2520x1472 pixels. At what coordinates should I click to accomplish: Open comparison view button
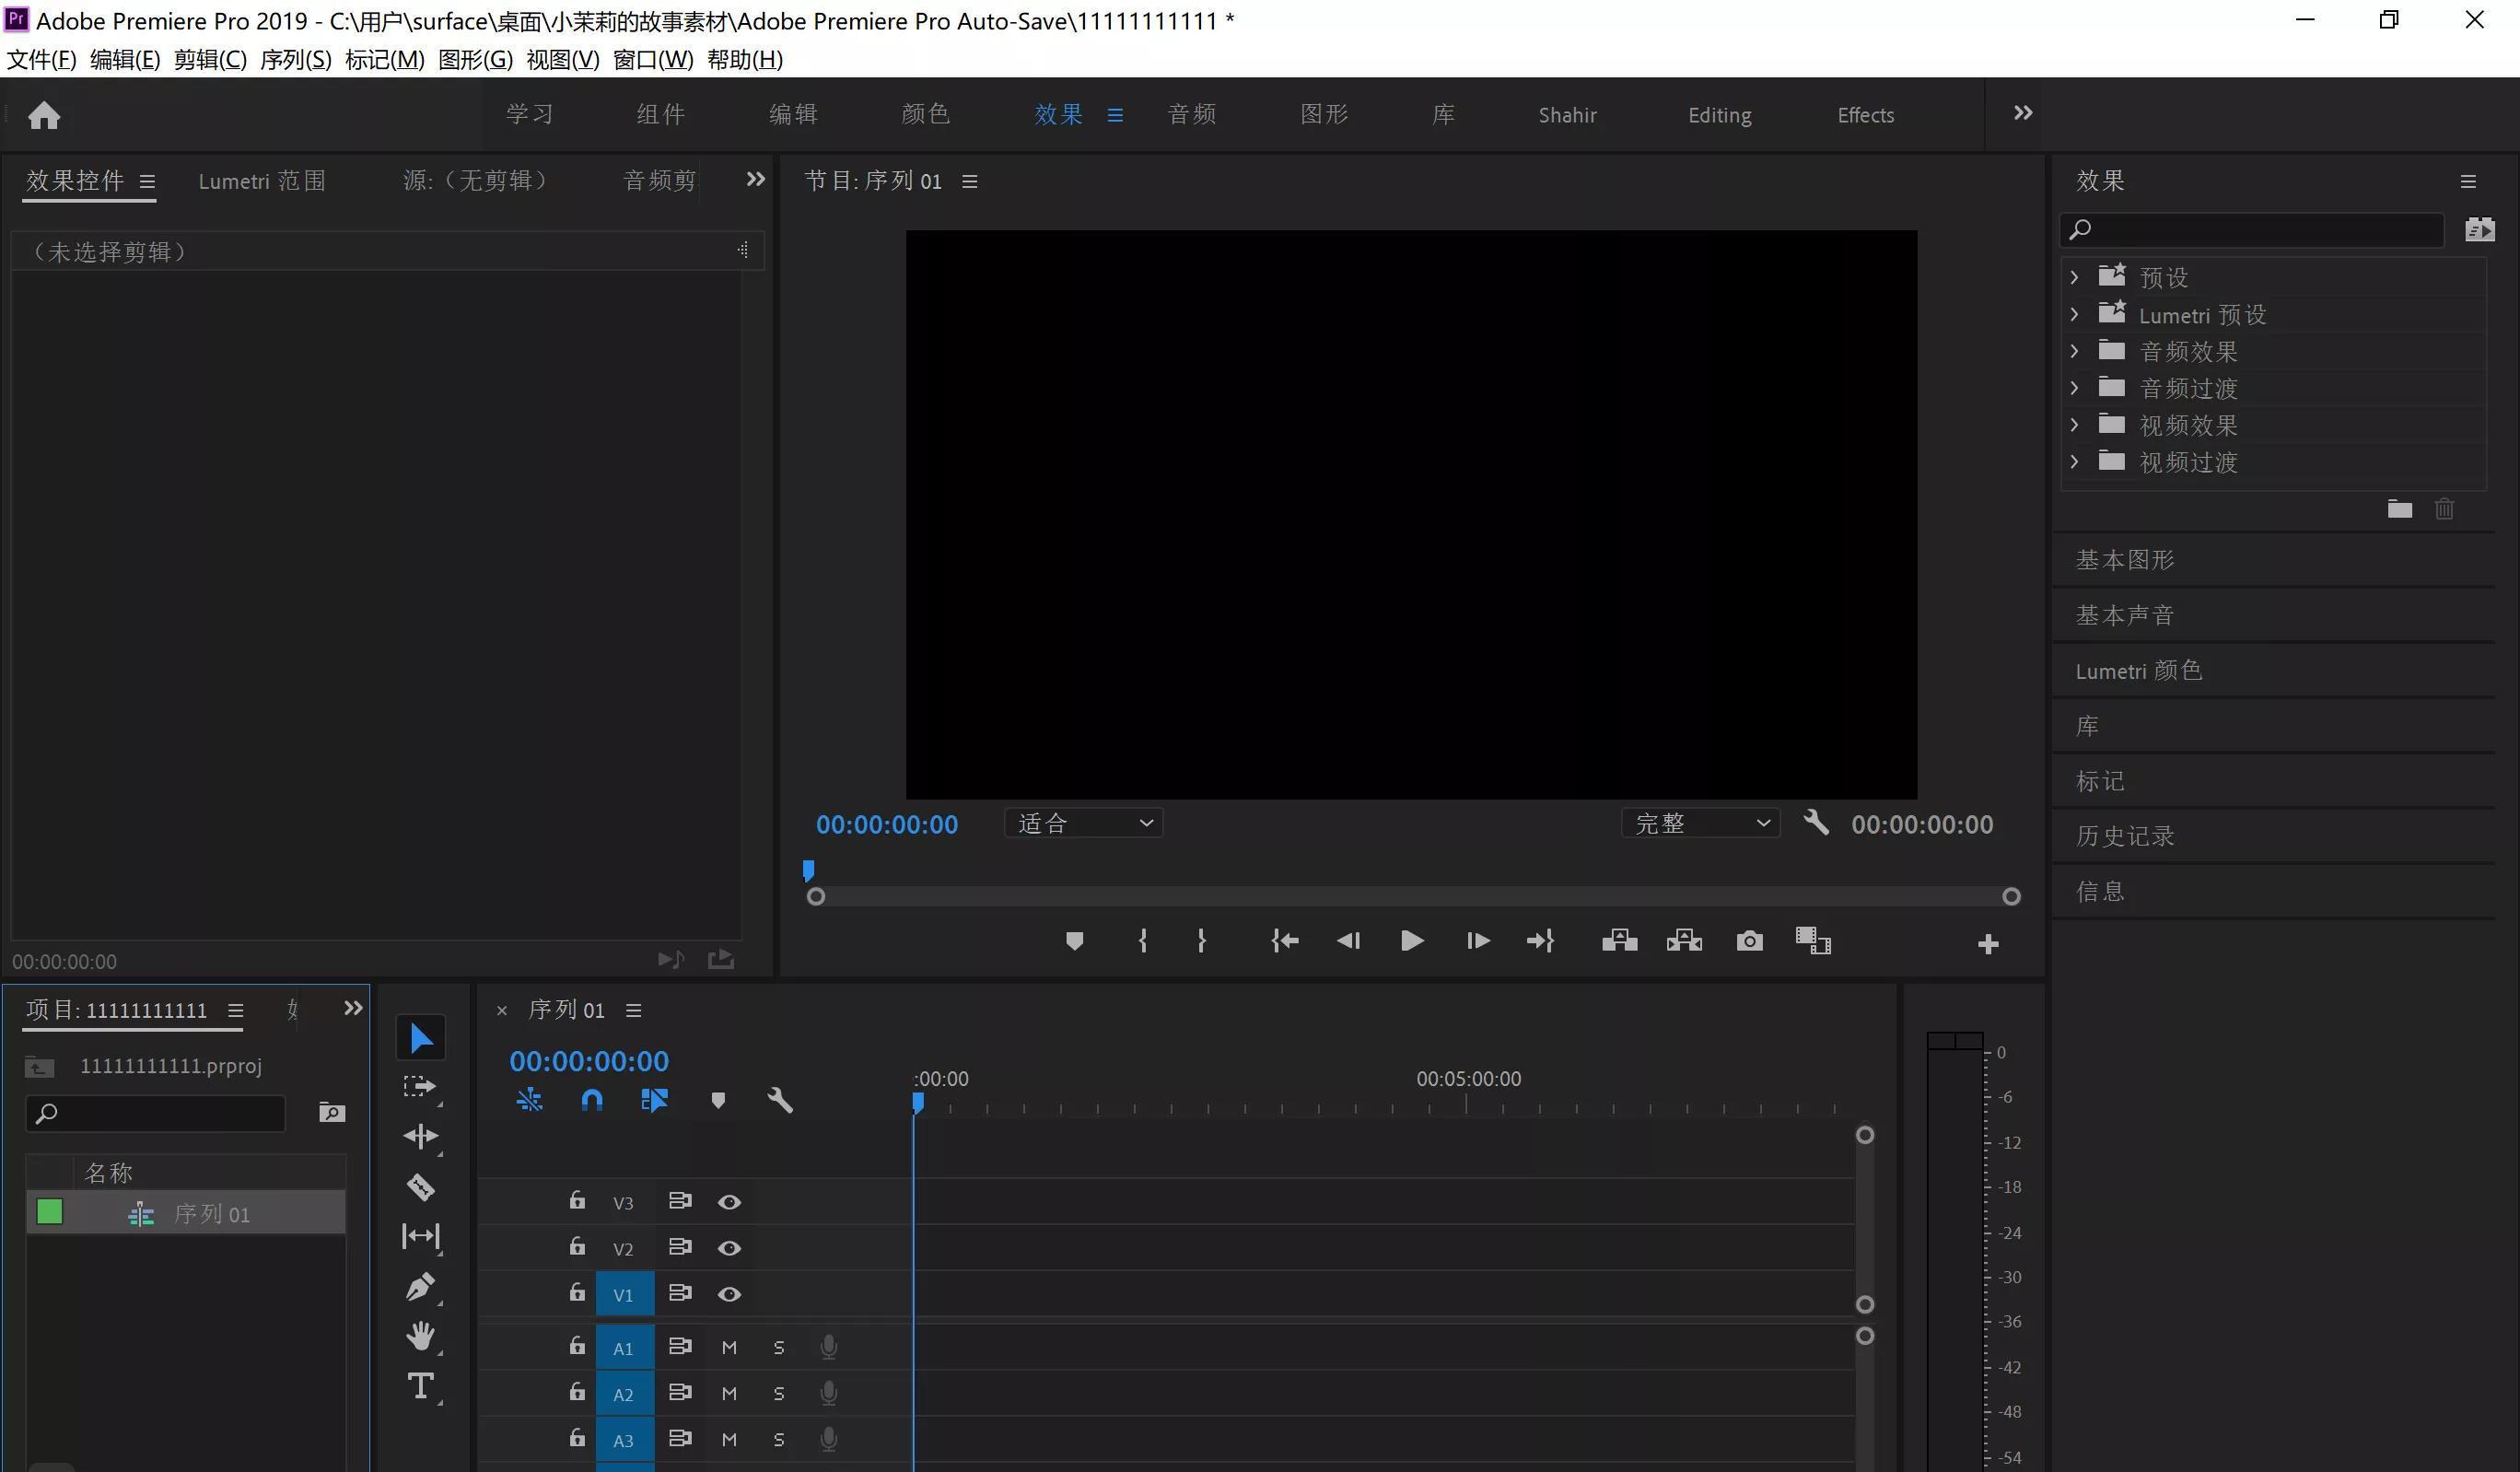point(1813,941)
